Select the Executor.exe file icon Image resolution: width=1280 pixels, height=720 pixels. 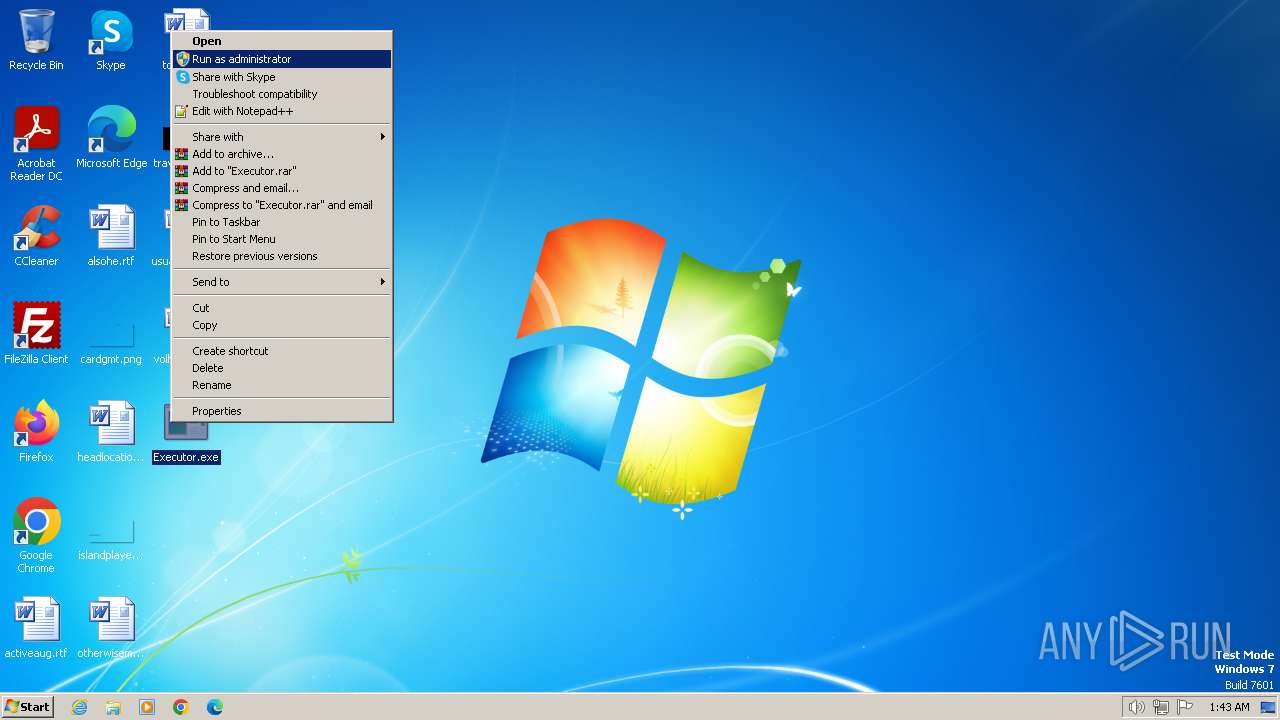(186, 434)
